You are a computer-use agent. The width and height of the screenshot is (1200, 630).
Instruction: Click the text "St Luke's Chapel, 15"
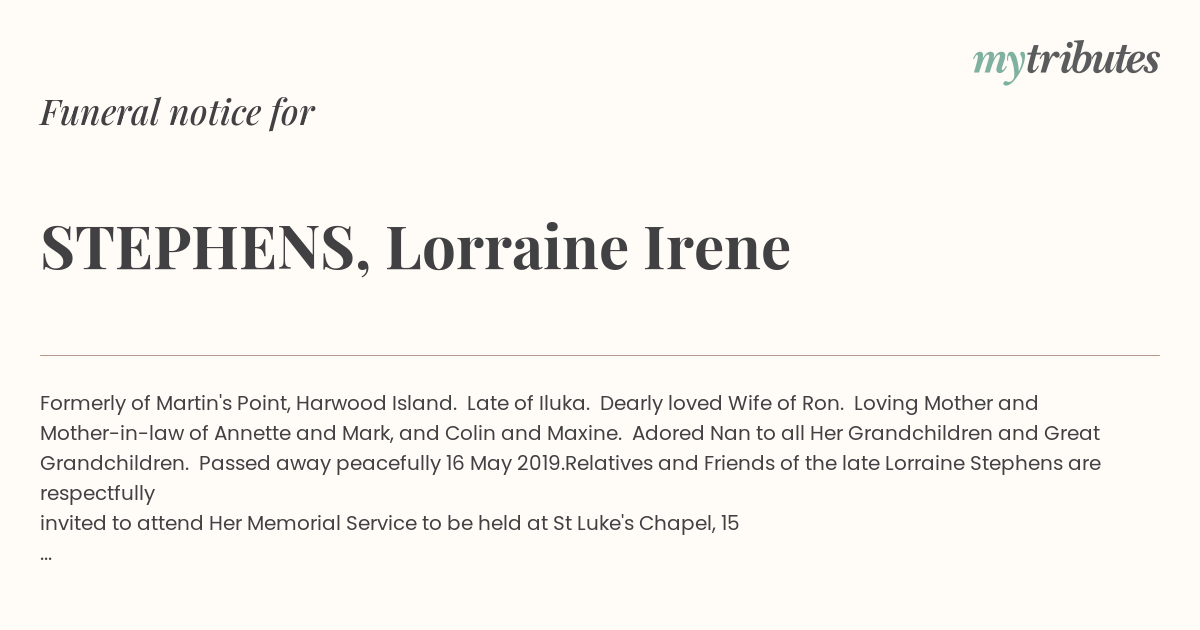click(x=646, y=524)
